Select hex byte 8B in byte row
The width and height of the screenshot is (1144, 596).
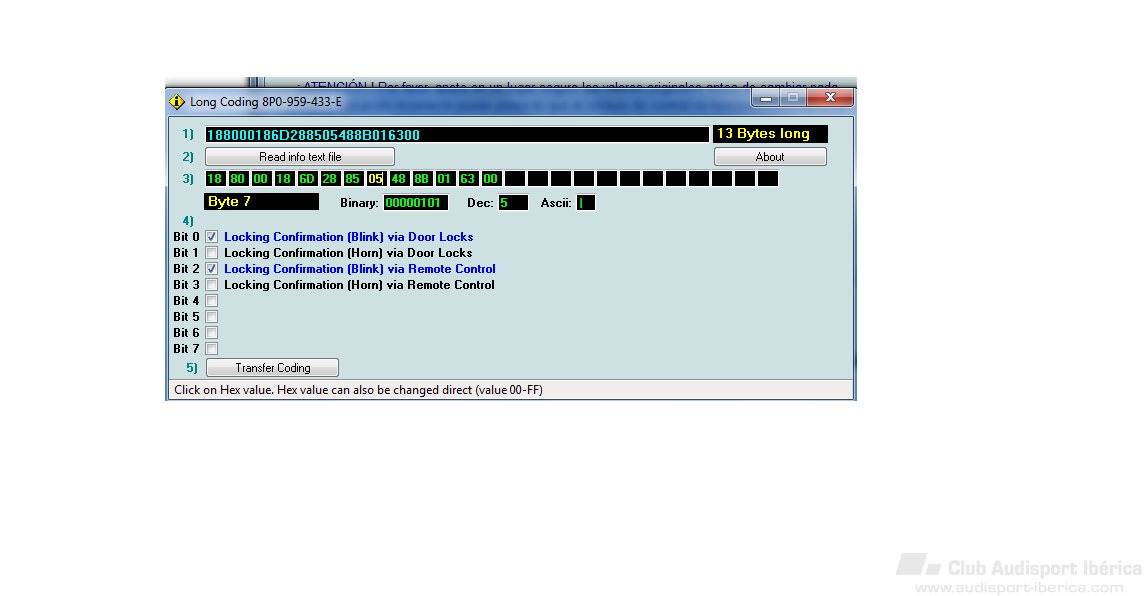point(422,179)
